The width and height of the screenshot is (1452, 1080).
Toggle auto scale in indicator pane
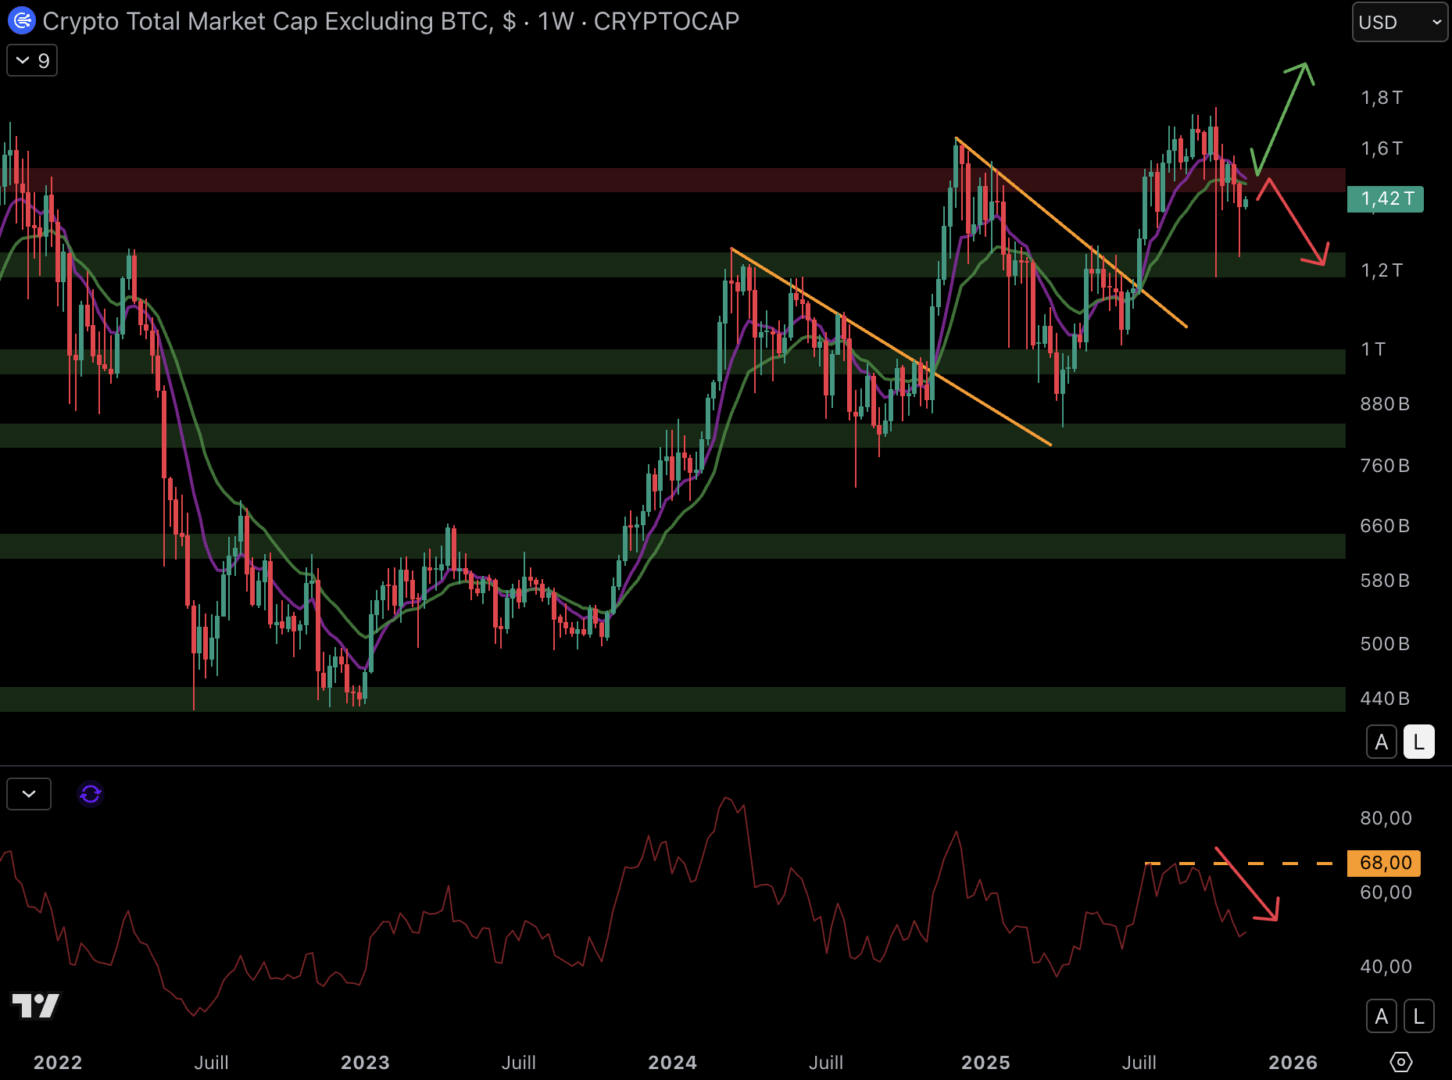pyautogui.click(x=1381, y=1017)
